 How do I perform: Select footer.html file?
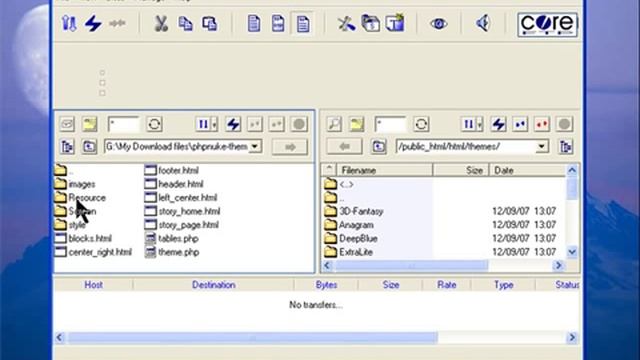(x=172, y=170)
